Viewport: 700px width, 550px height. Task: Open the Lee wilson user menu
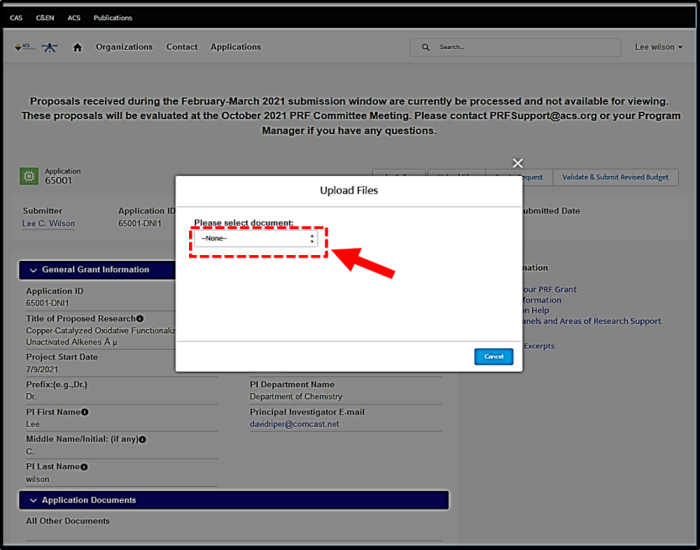click(659, 47)
